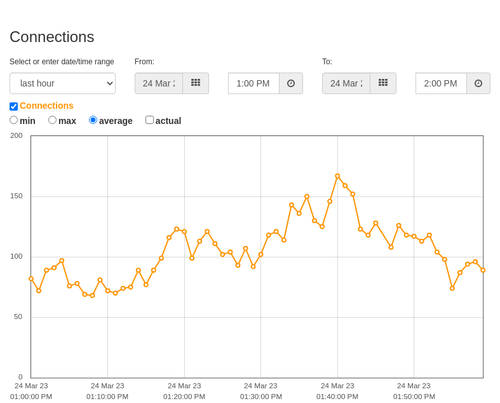Open the To time clock icon
This screenshot has width=500, height=403.
tap(478, 83)
